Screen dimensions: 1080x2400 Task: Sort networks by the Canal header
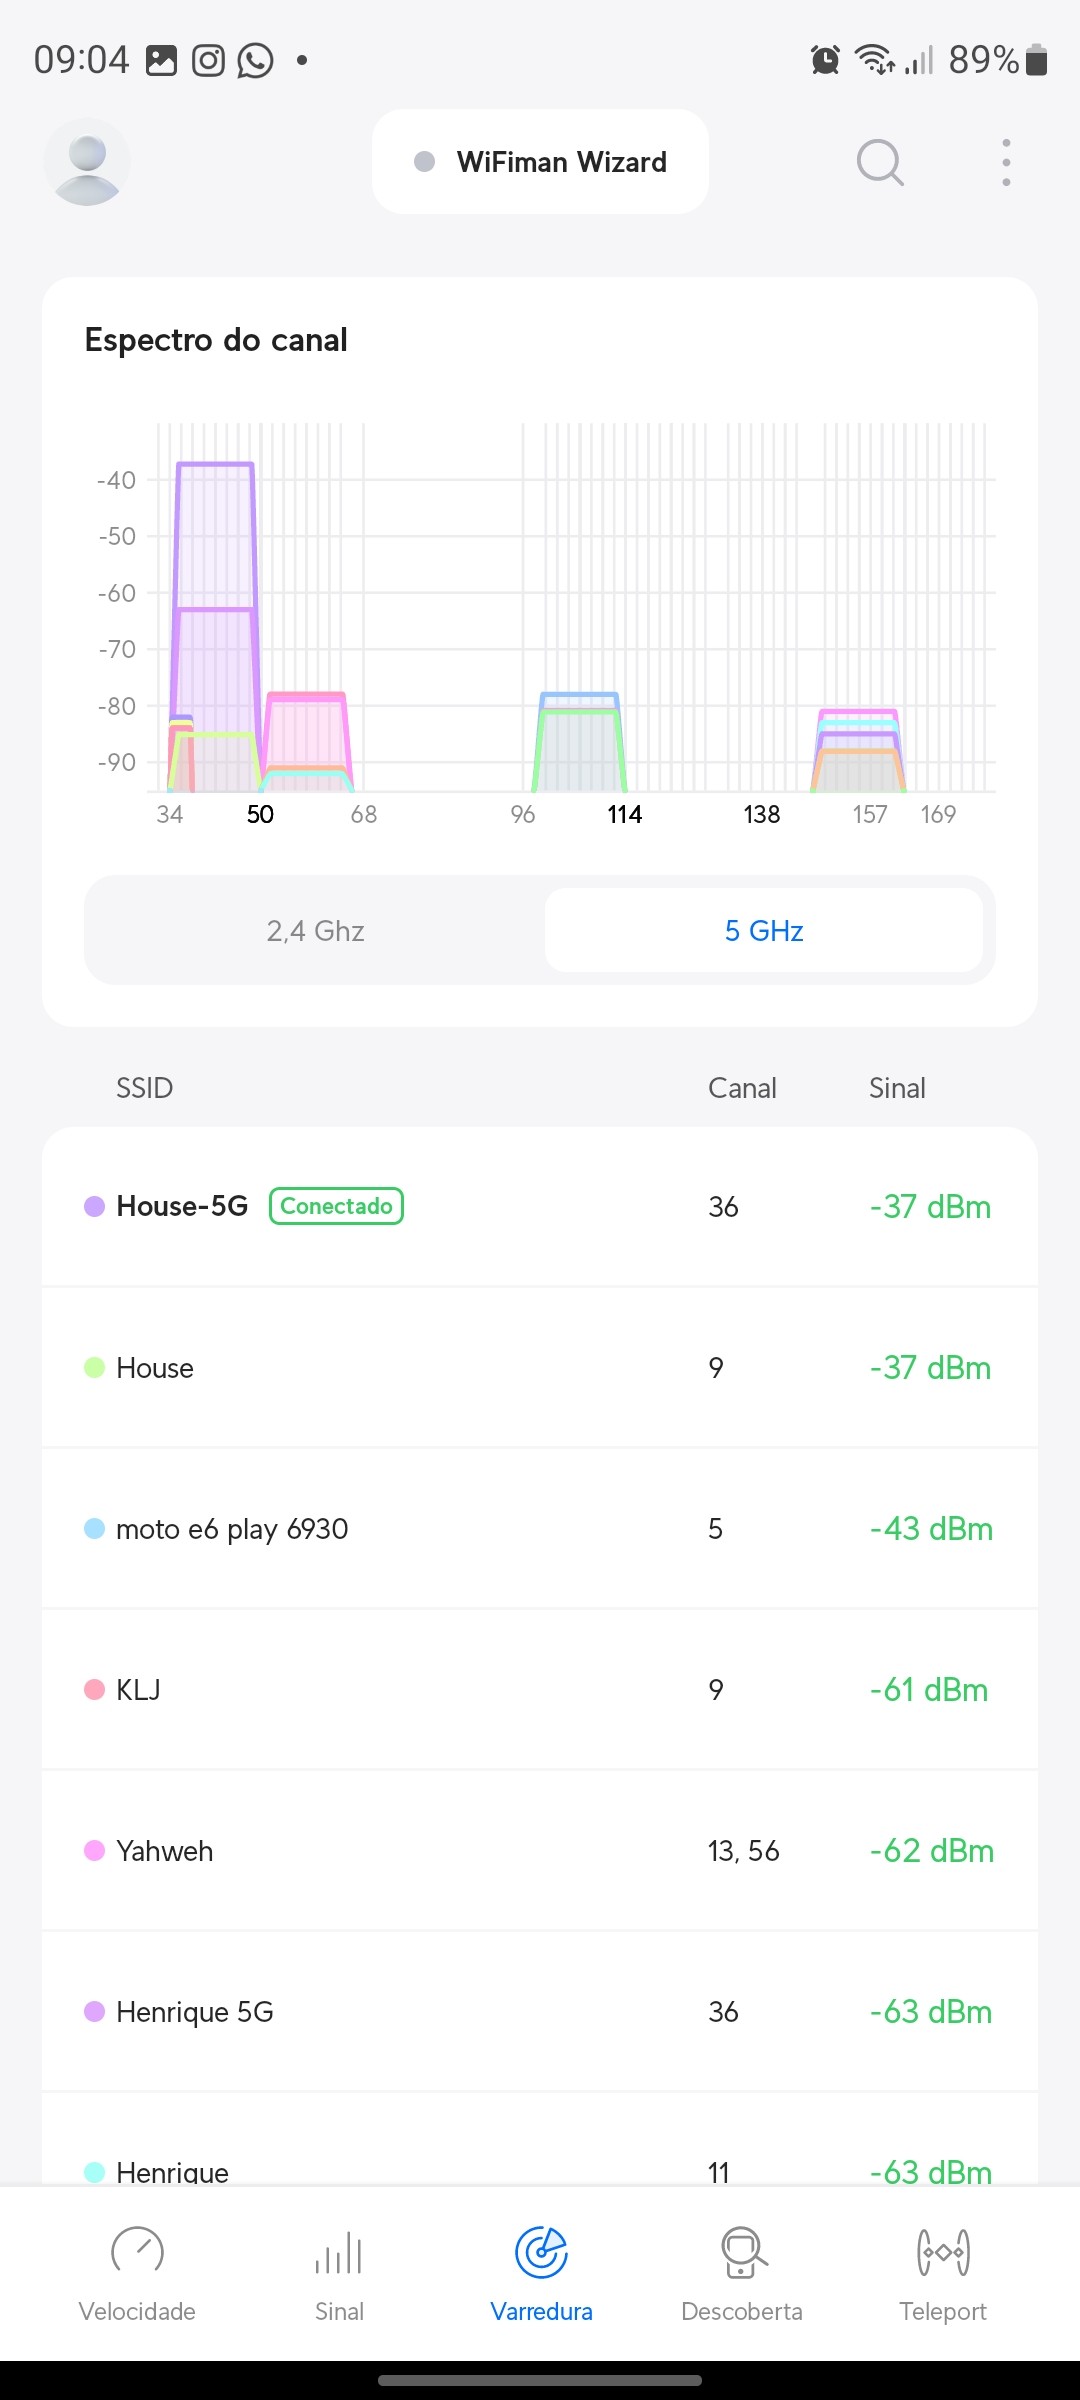tap(742, 1088)
